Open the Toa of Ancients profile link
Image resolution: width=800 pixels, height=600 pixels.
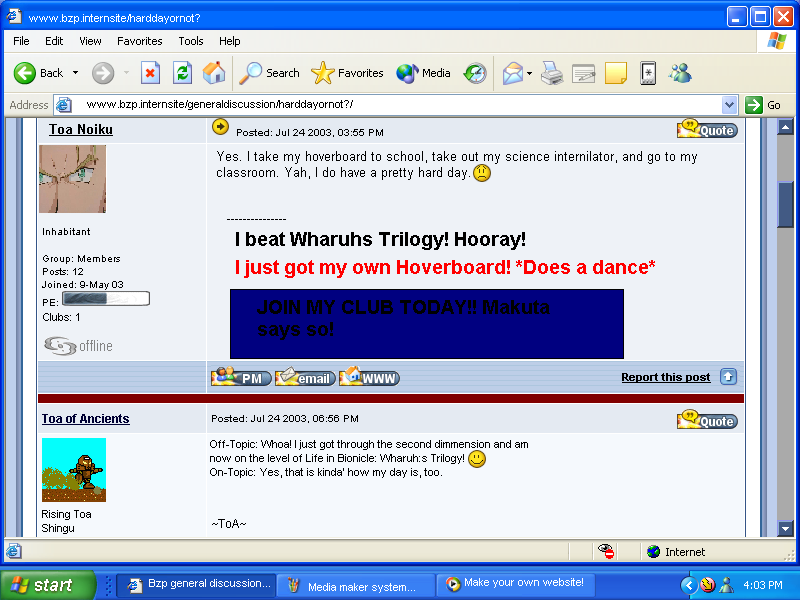pyautogui.click(x=85, y=419)
